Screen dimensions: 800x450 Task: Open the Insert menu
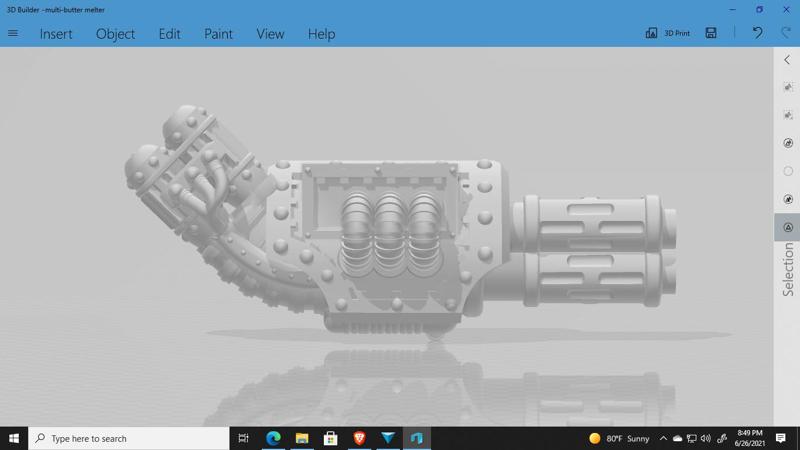point(56,34)
